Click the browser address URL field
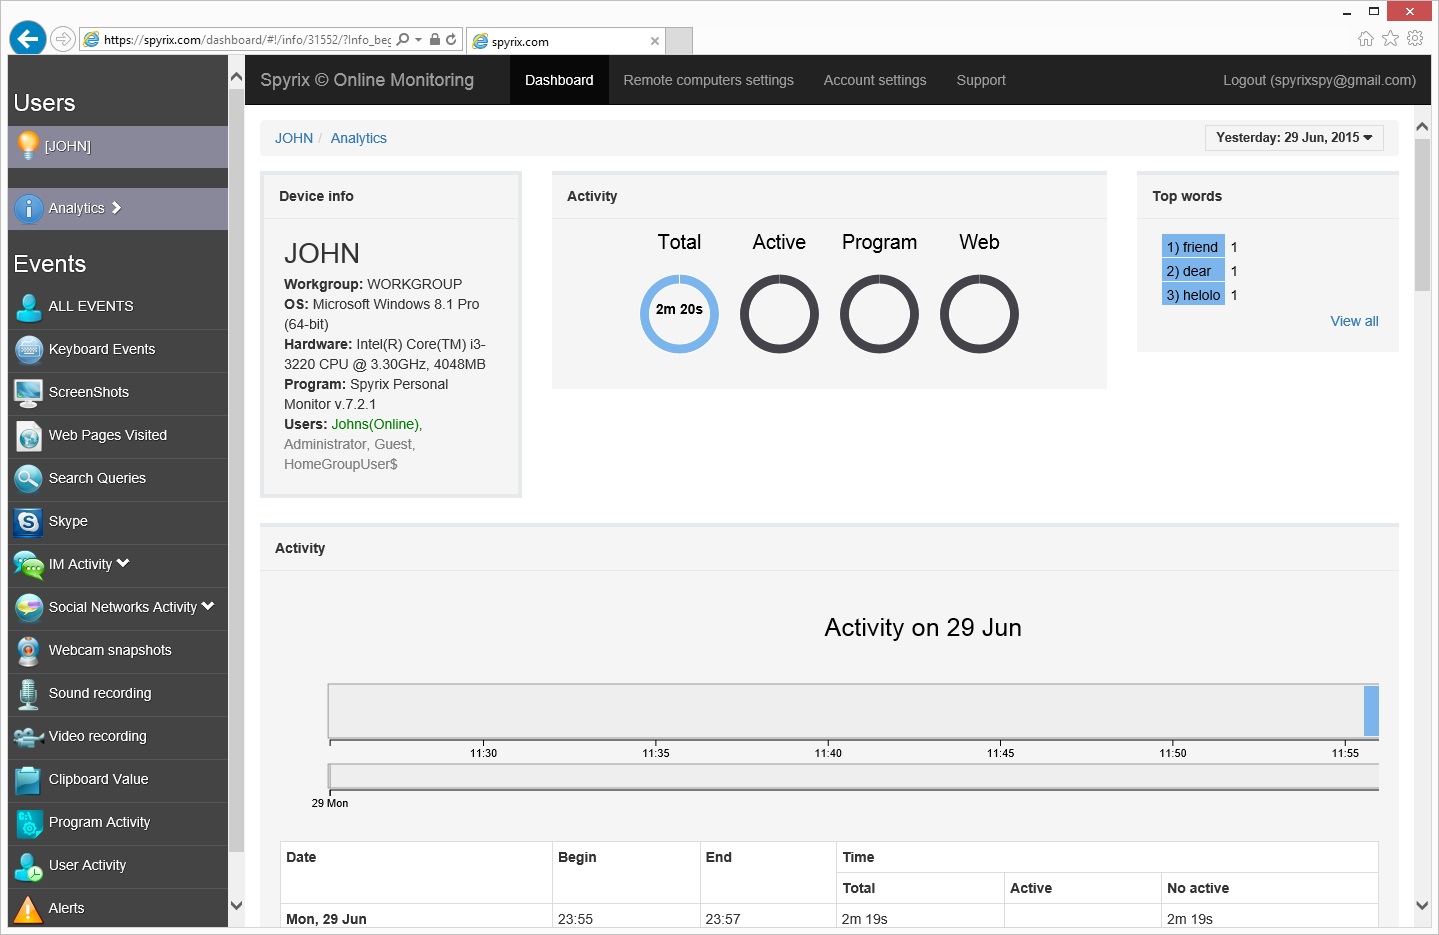 [x=247, y=40]
